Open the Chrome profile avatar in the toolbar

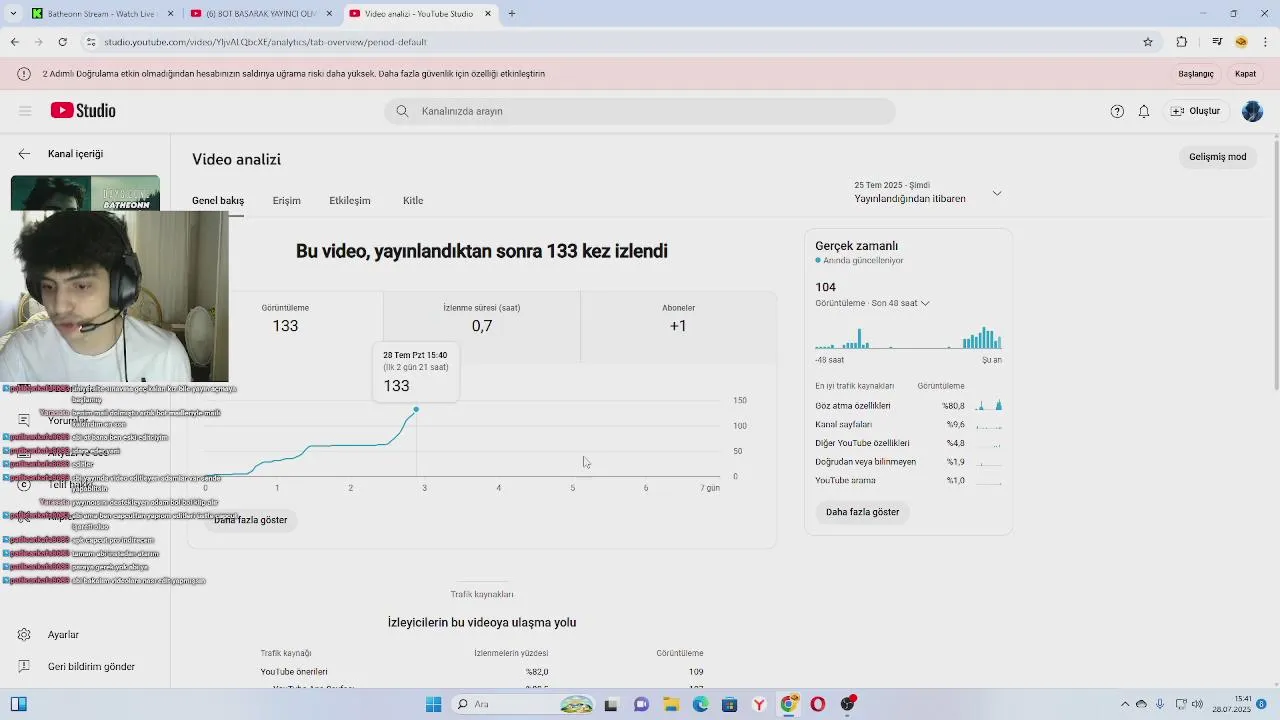1241,42
